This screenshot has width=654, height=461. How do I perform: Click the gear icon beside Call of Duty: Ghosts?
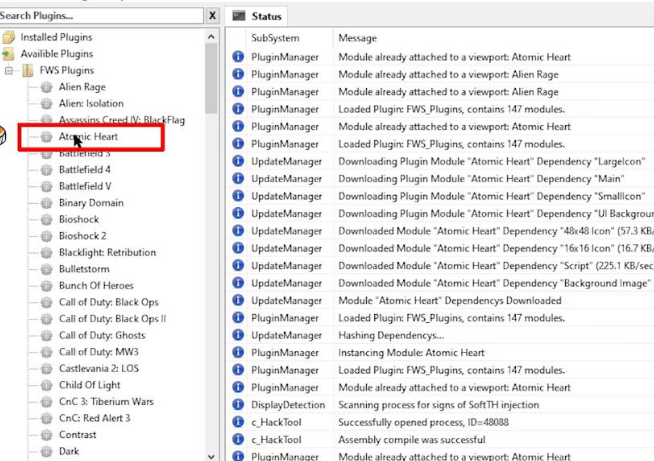47,335
